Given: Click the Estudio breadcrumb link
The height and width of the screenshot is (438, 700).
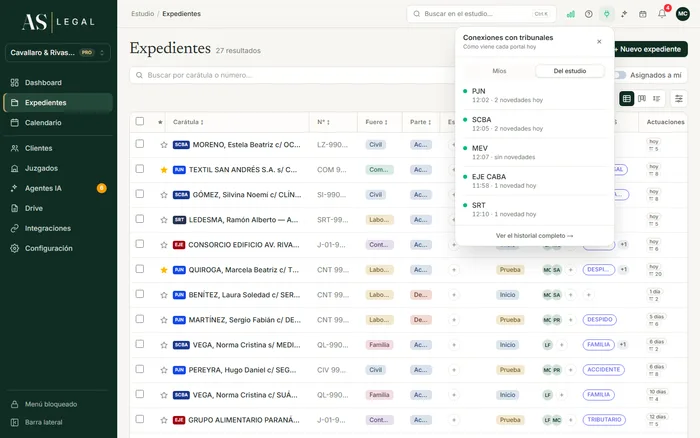Looking at the screenshot, I should (142, 14).
